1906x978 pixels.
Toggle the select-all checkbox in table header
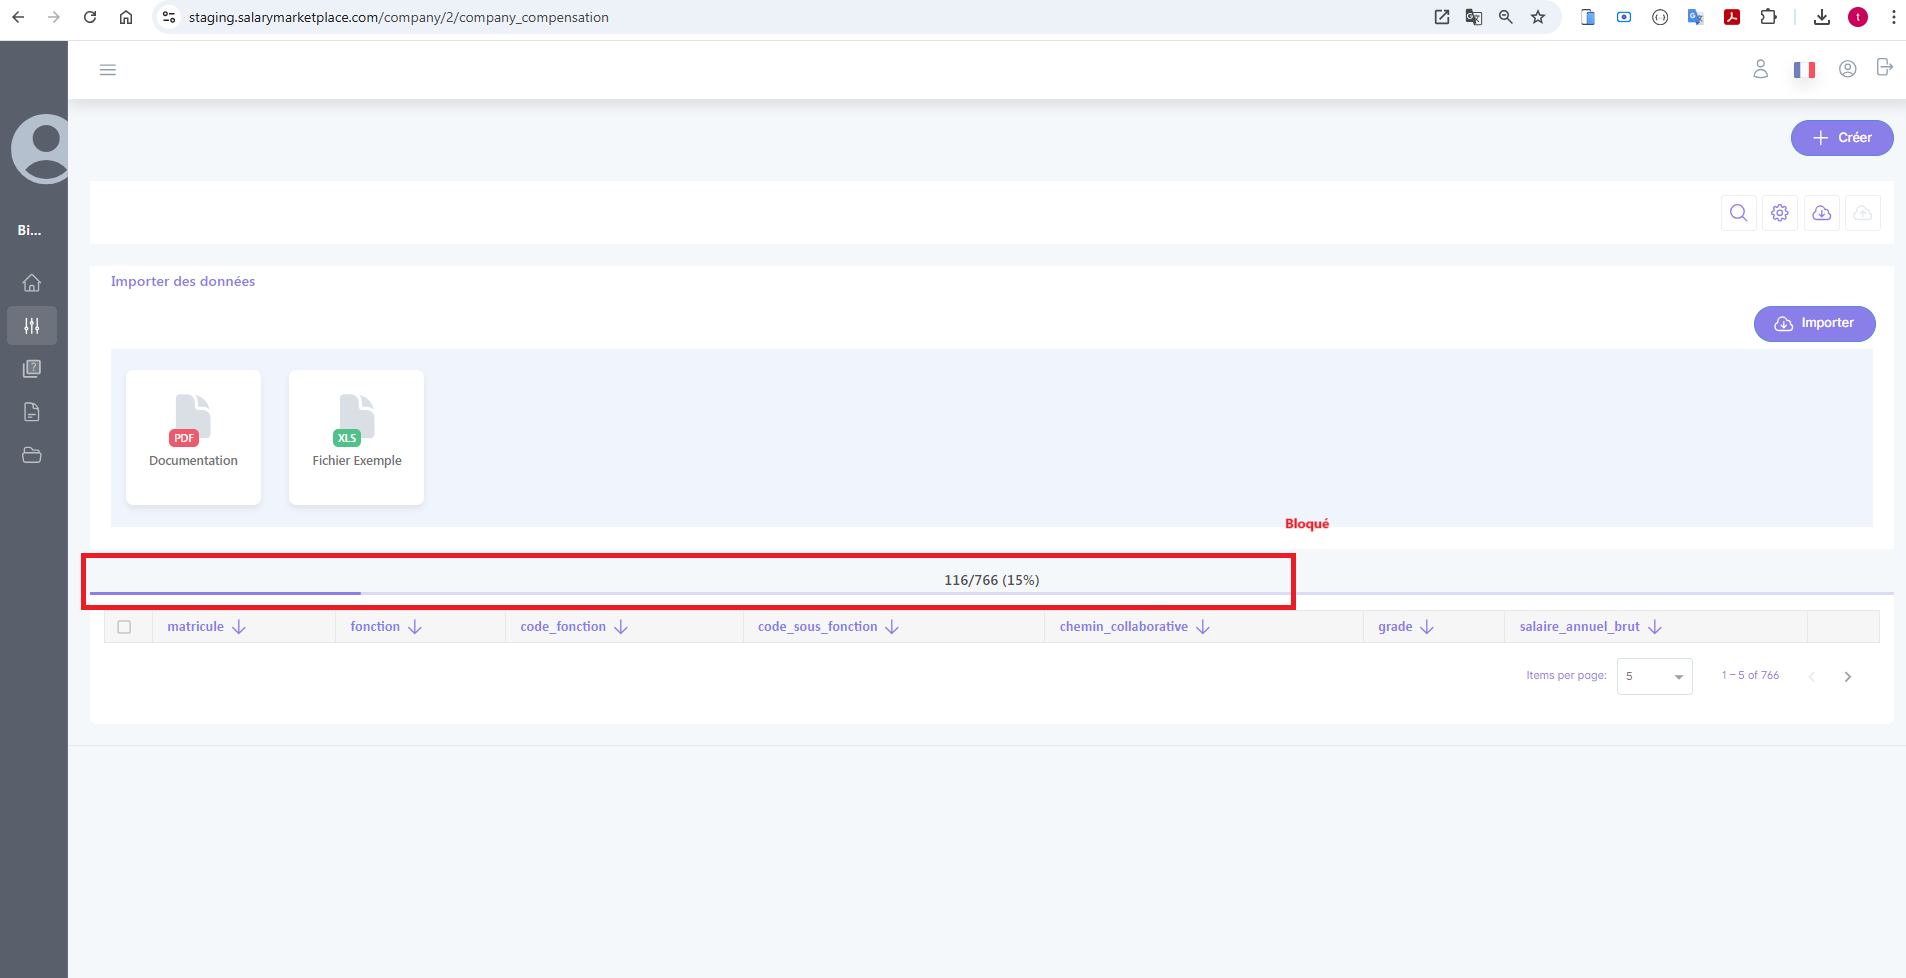[x=124, y=627]
